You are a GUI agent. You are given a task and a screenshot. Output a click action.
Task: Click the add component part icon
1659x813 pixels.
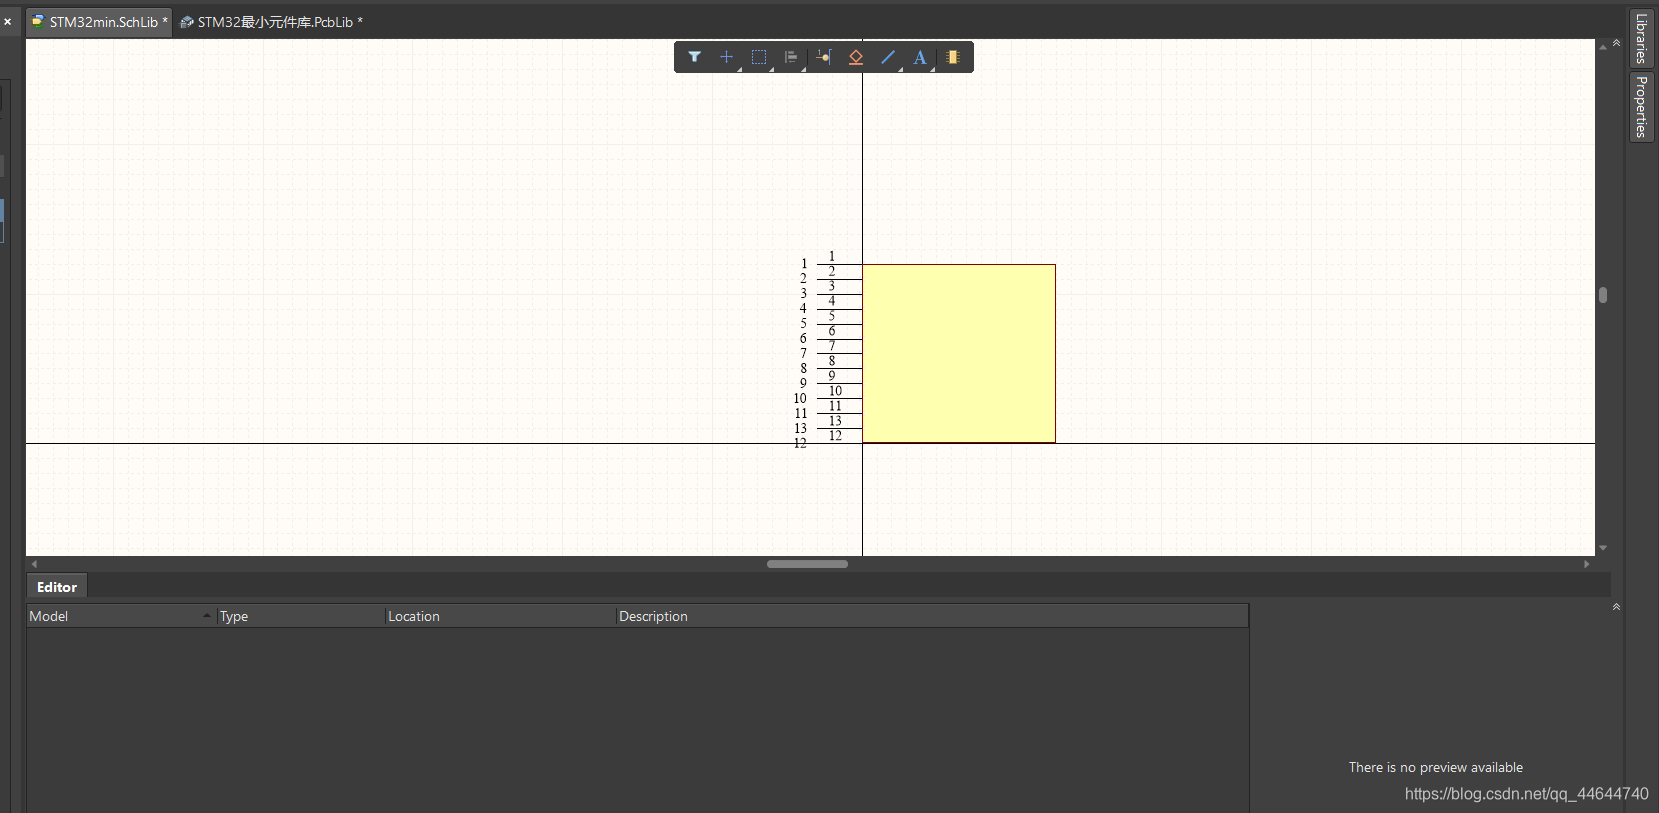pos(953,57)
